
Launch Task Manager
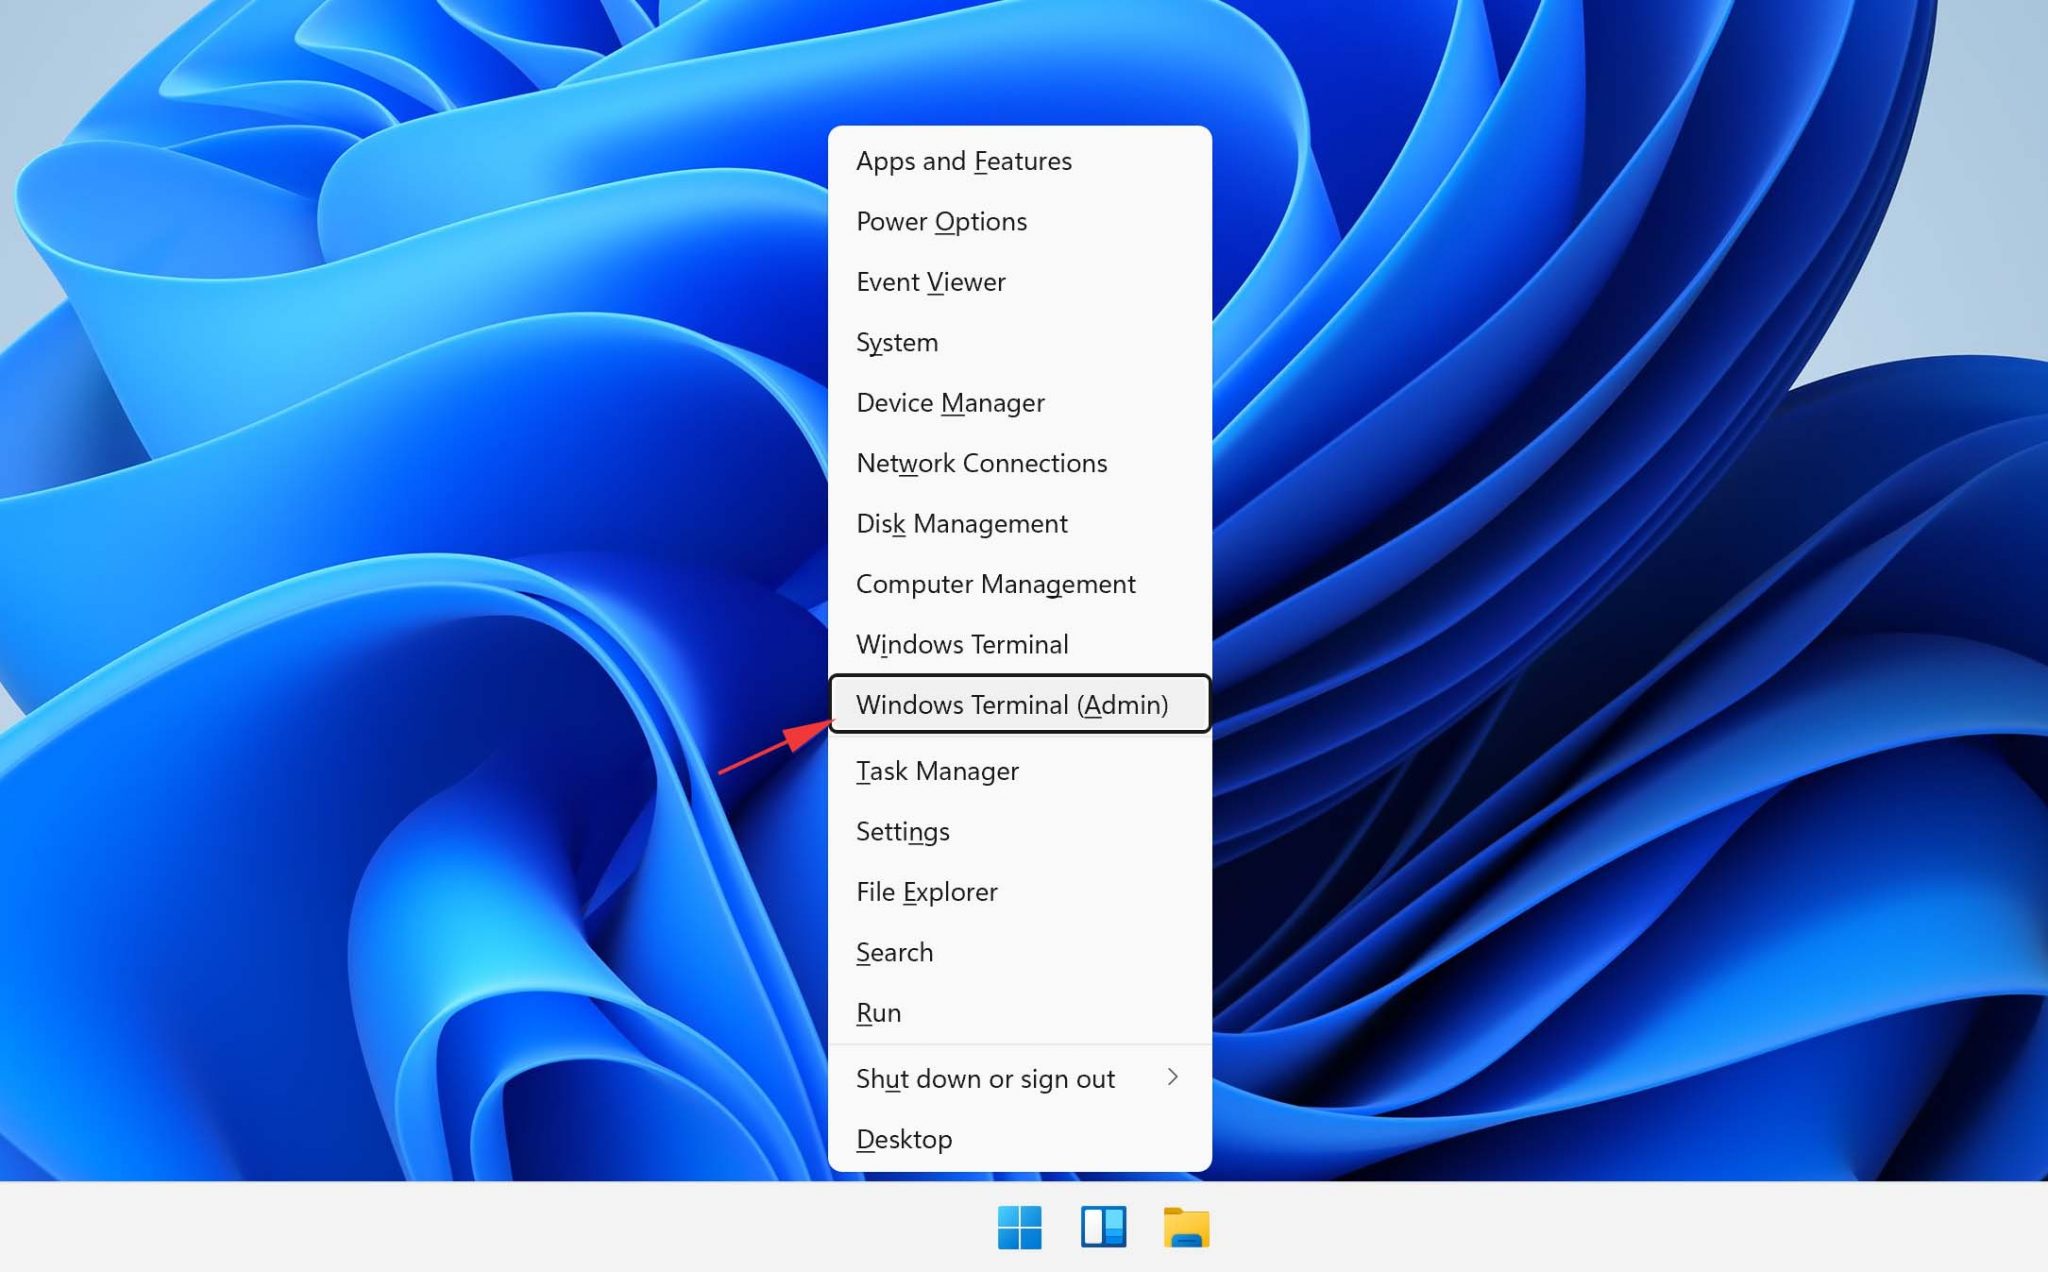pyautogui.click(x=938, y=769)
